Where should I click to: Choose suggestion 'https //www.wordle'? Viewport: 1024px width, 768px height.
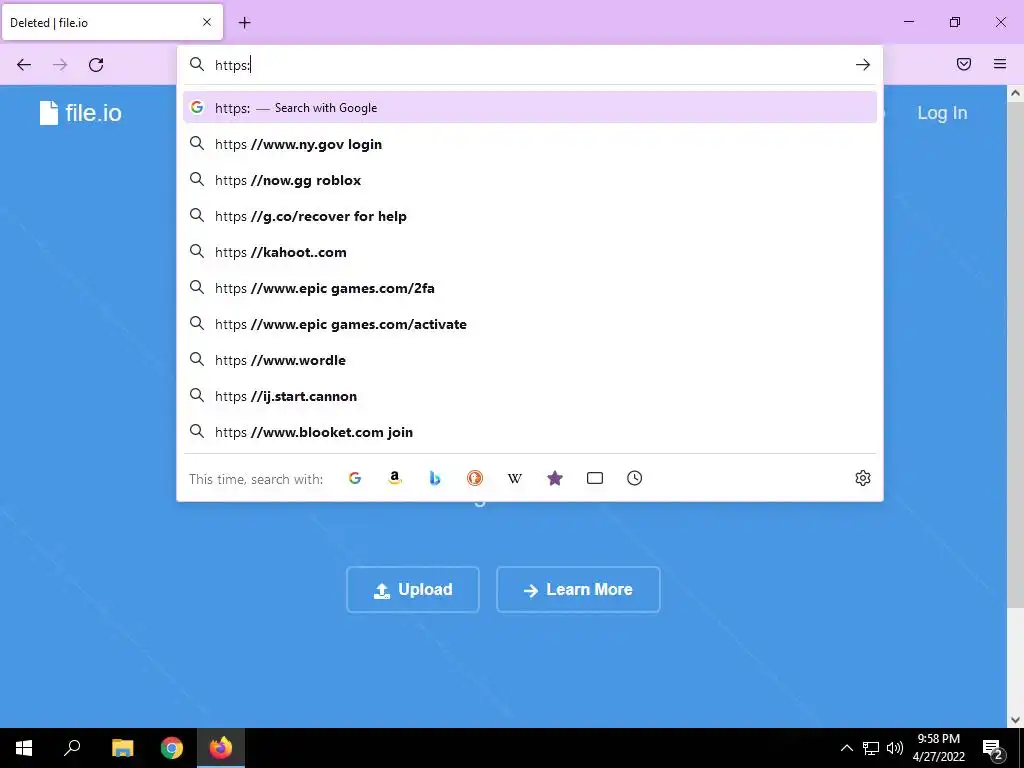(x=530, y=360)
